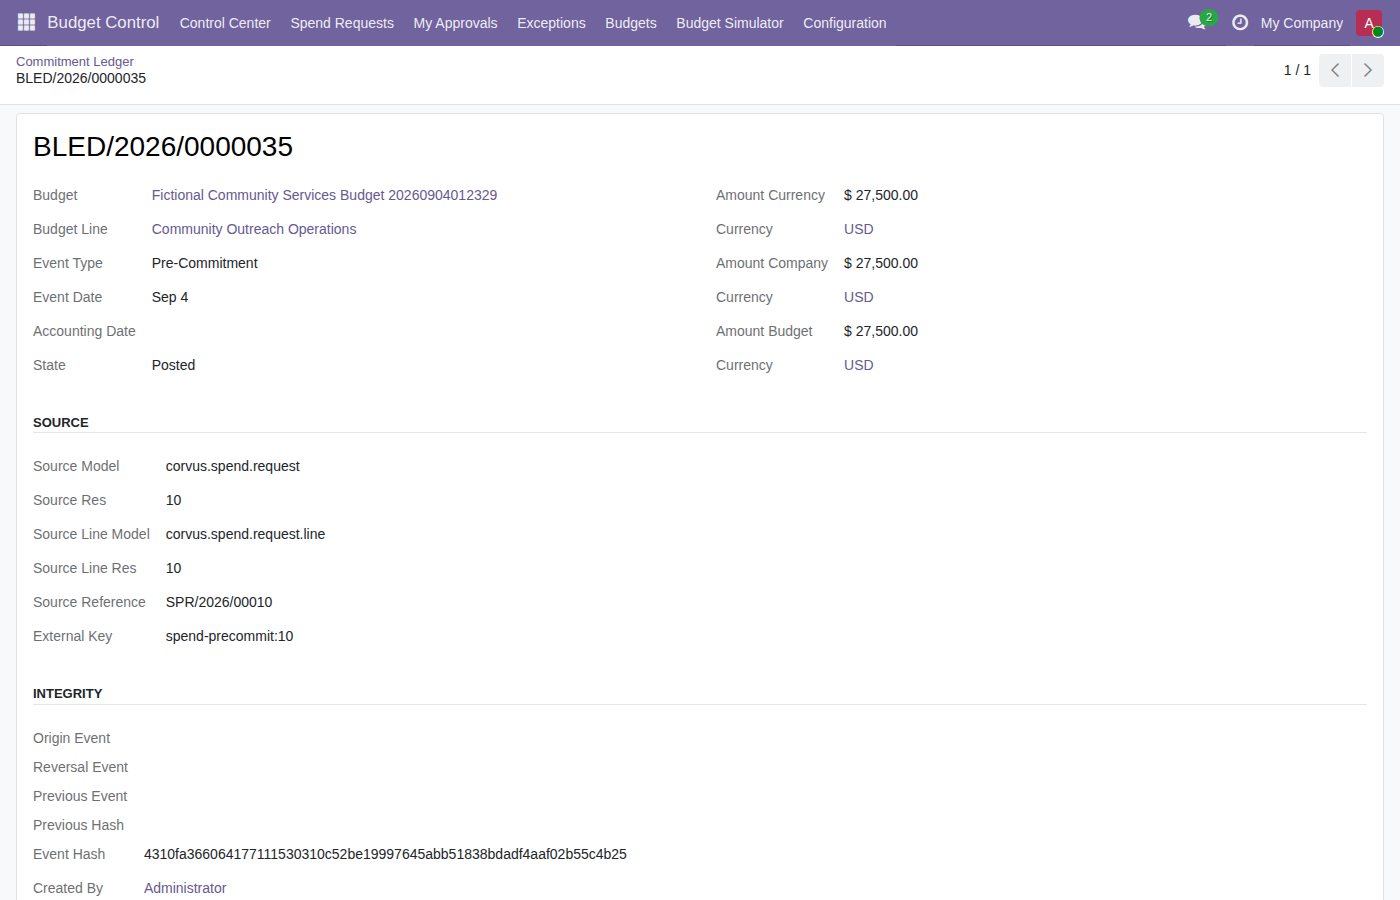Click the record title BLED/2026/0000035 heading
Viewport: 1400px width, 900px height.
[163, 147]
